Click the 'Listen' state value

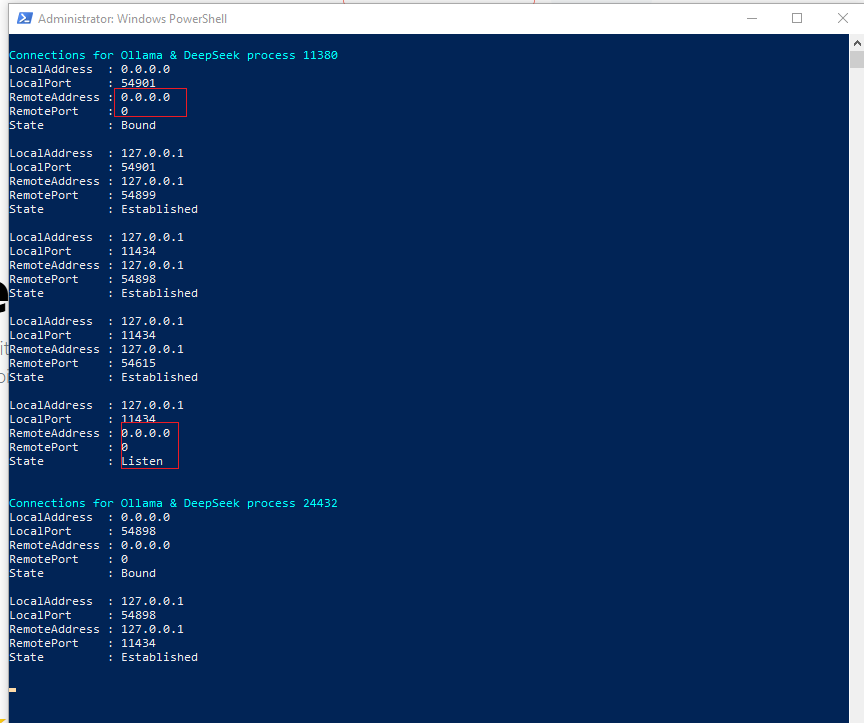[x=142, y=461]
